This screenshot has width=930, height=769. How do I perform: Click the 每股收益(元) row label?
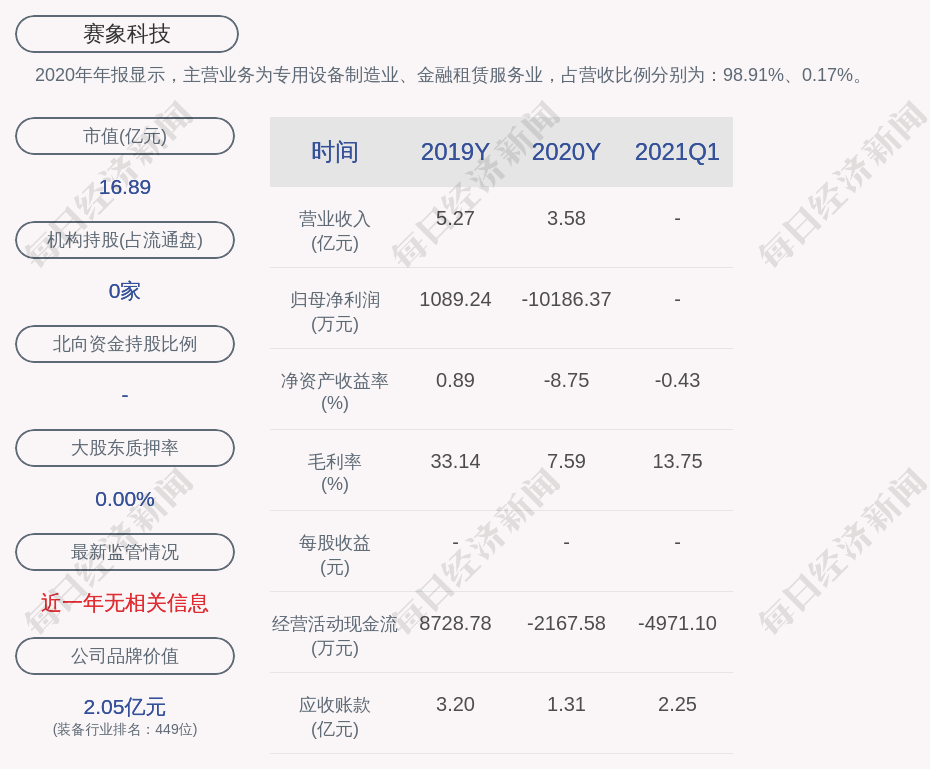[335, 555]
